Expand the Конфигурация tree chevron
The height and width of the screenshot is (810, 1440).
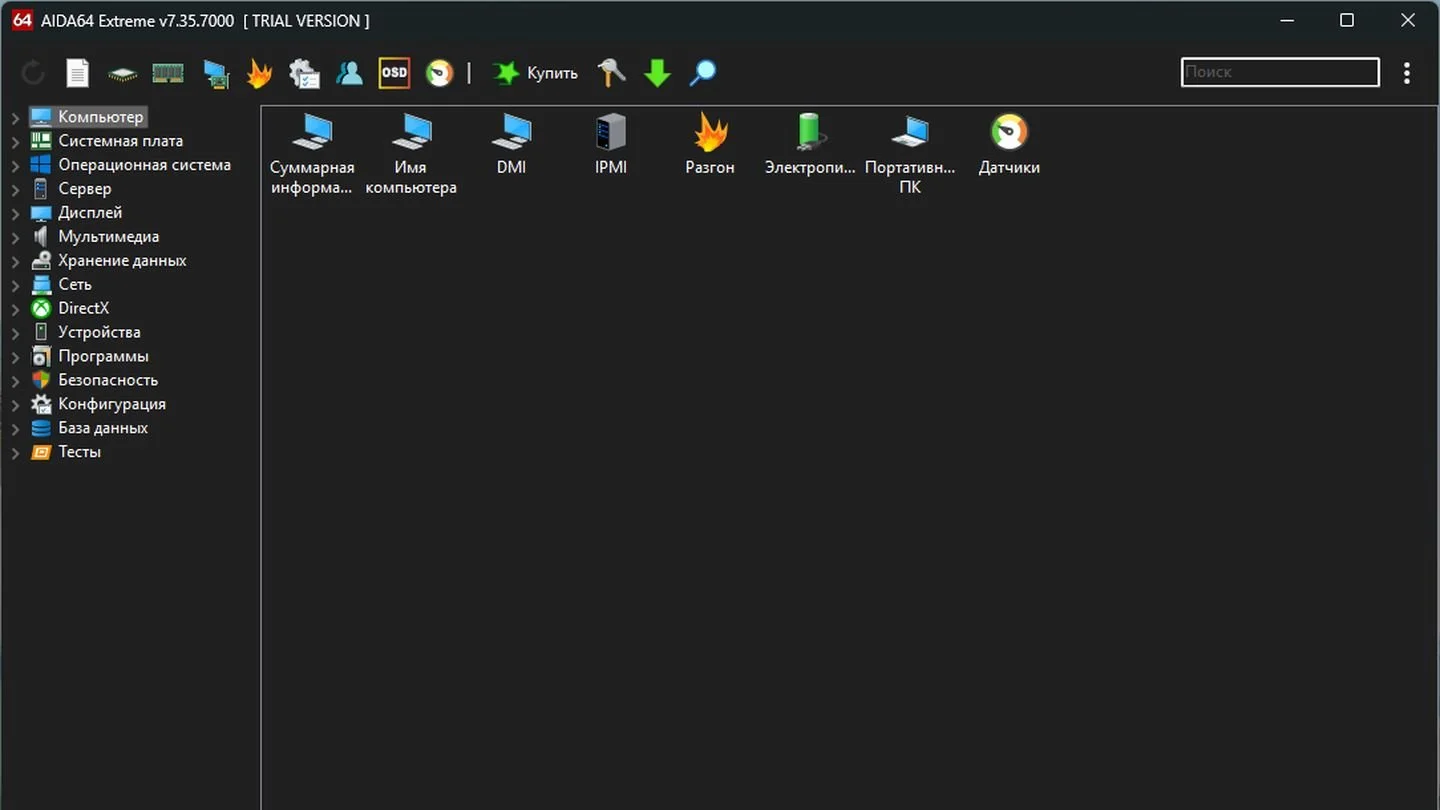pyautogui.click(x=15, y=406)
